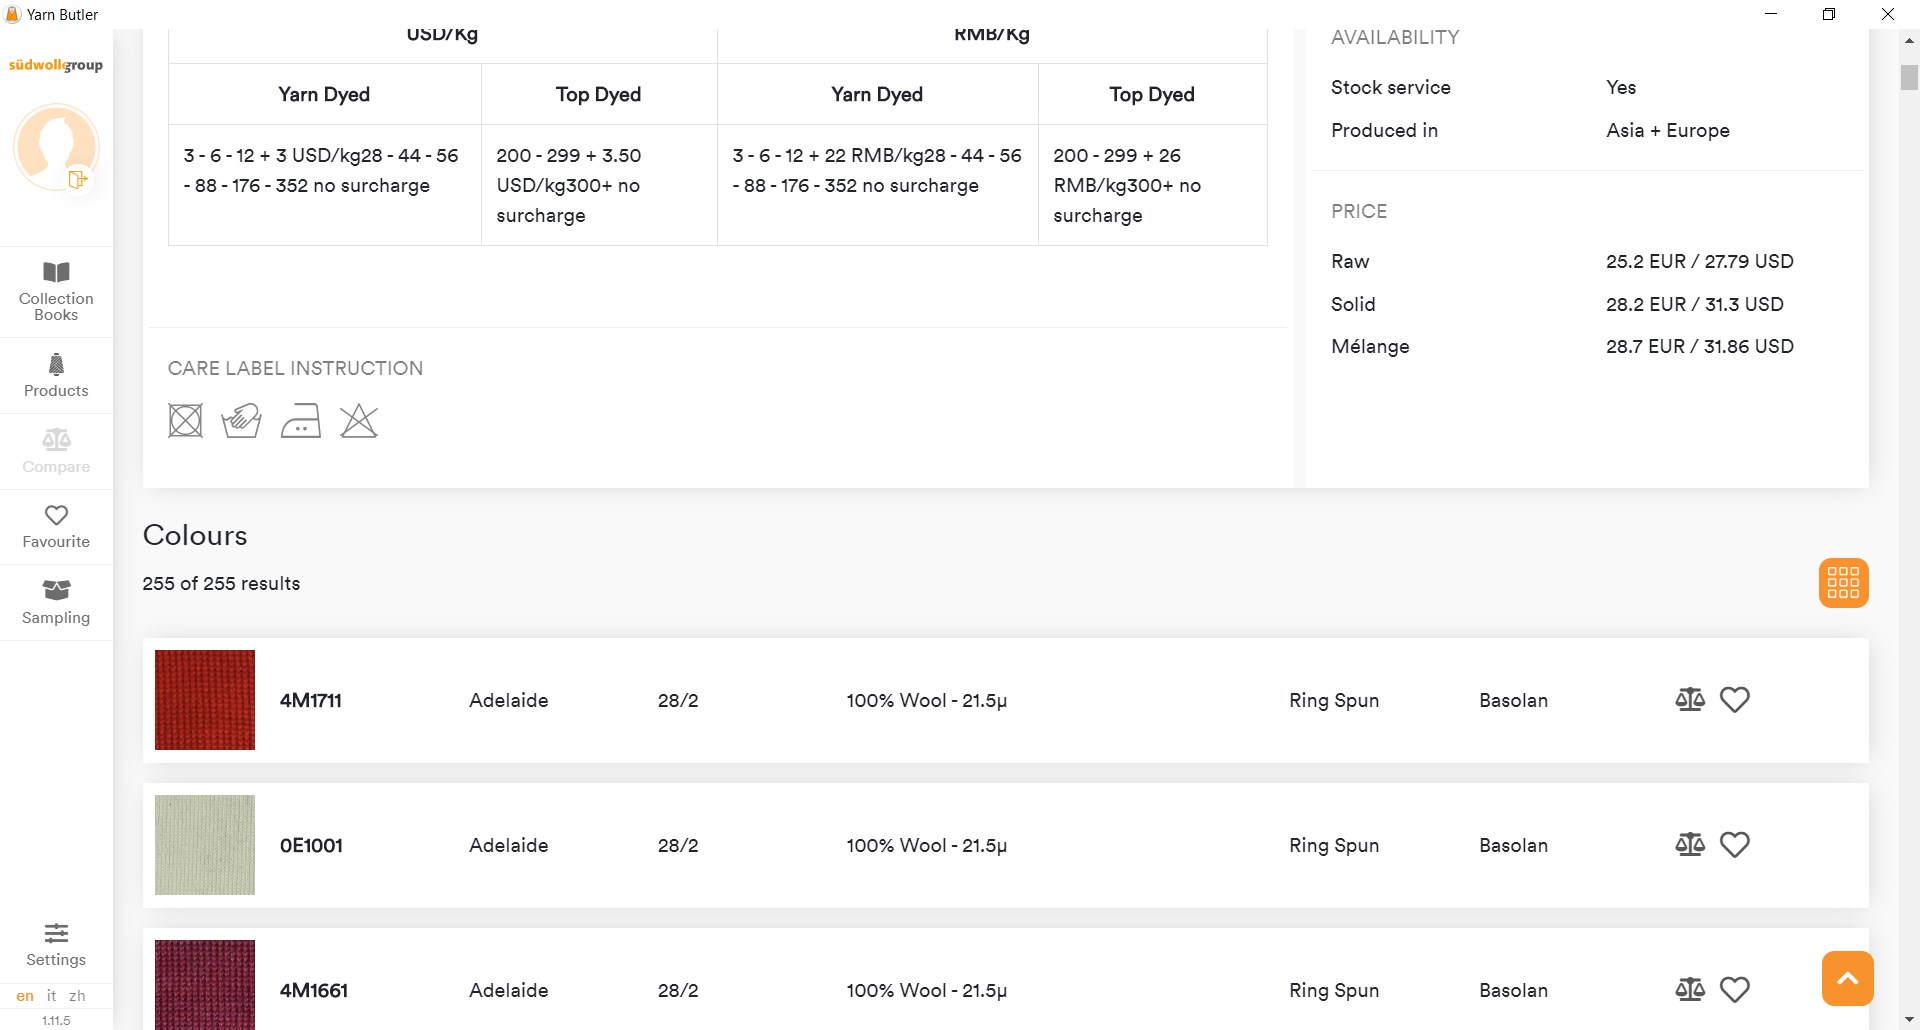Add colour 4M1711 to compare
Image resolution: width=1920 pixels, height=1030 pixels.
(x=1690, y=700)
